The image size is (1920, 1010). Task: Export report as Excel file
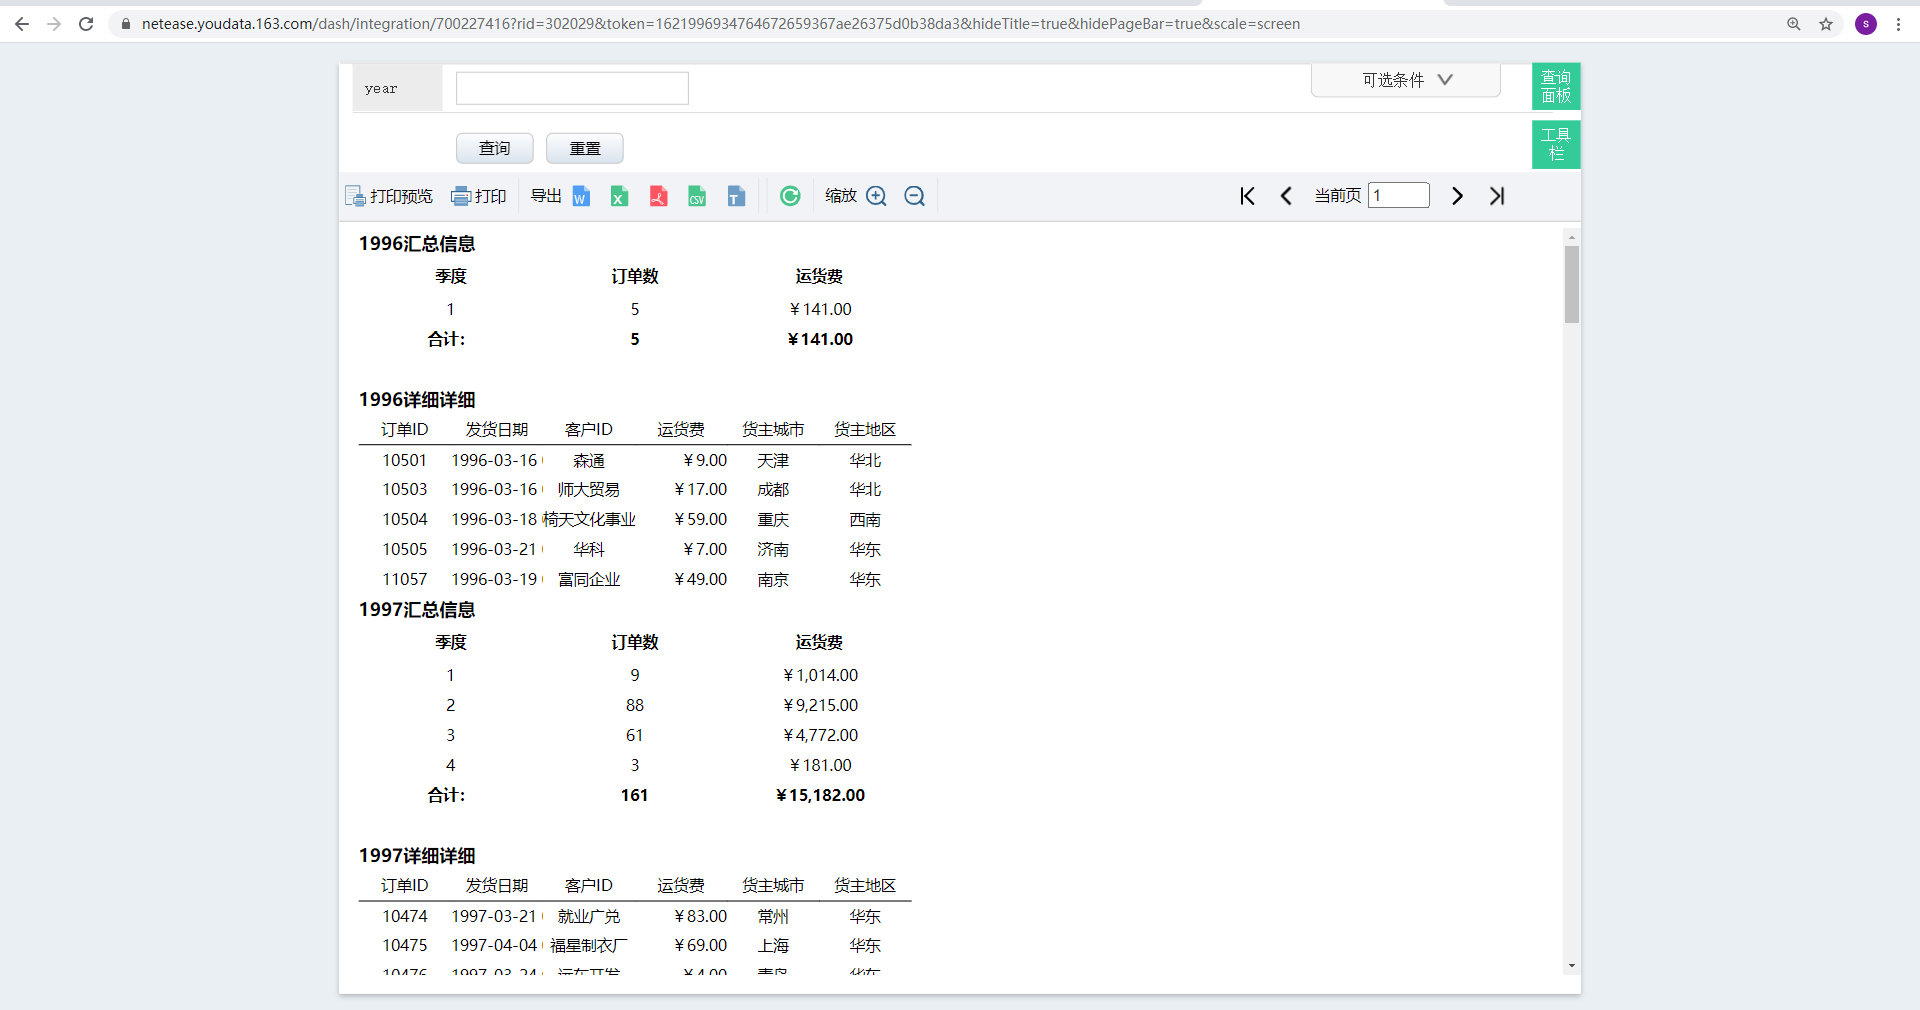coord(619,197)
